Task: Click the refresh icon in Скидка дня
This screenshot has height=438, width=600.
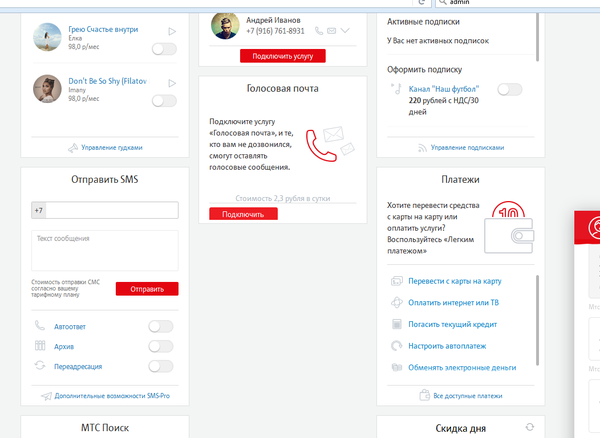Action: coord(529,427)
